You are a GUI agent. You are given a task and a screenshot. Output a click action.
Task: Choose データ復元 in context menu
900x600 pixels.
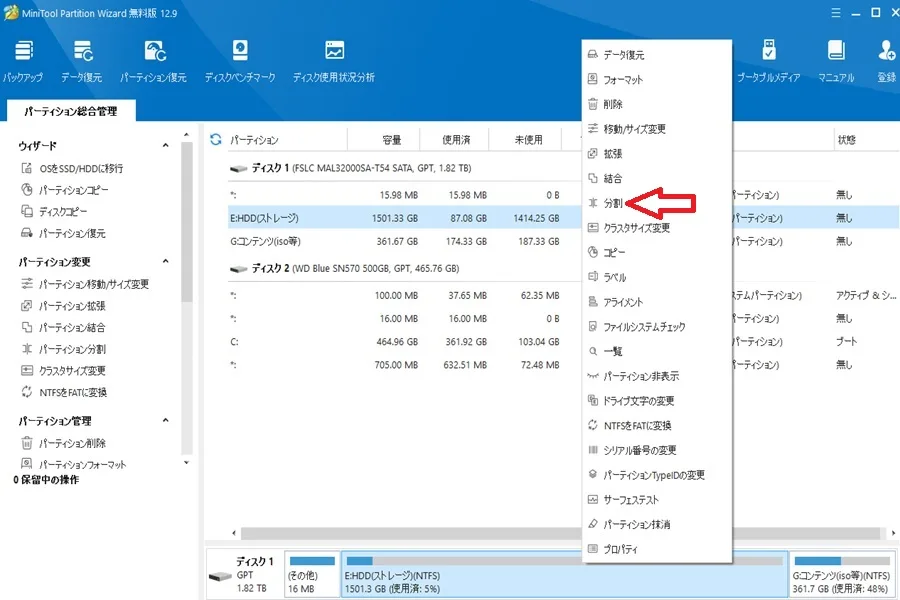pyautogui.click(x=657, y=55)
